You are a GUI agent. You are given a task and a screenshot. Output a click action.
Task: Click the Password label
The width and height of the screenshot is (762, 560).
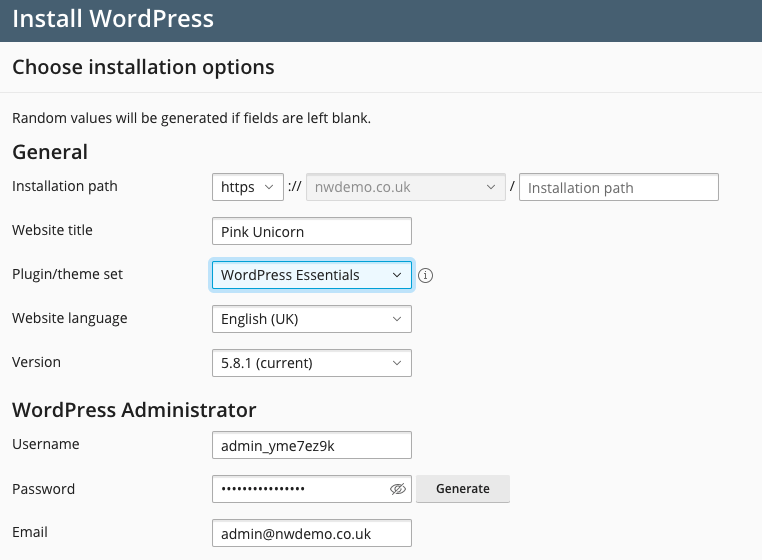coord(44,489)
